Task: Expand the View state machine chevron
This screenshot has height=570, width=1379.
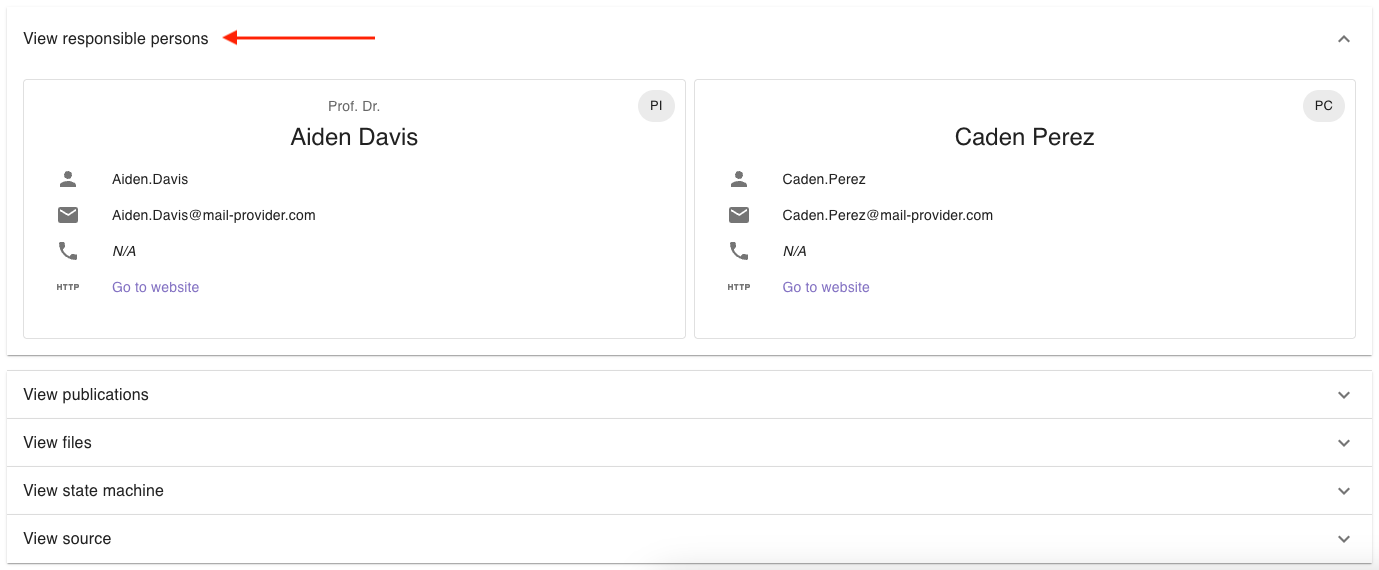Action: pos(1343,491)
